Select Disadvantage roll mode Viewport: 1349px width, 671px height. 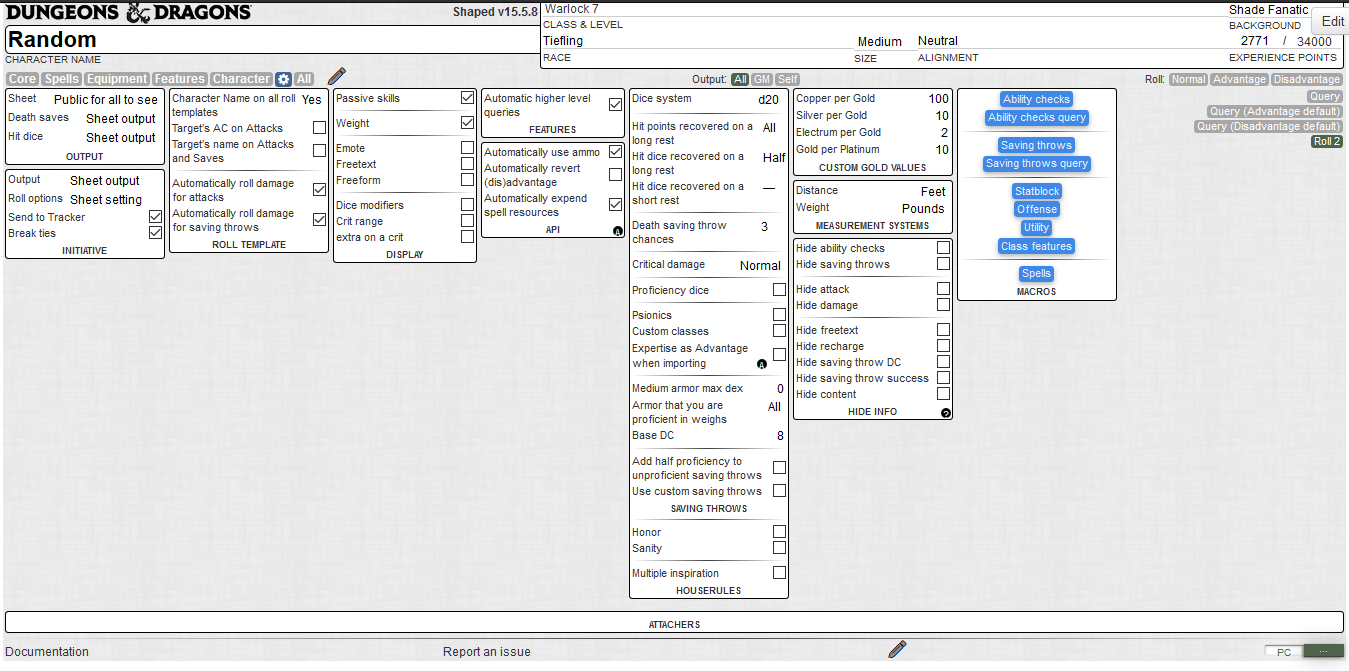(x=1307, y=79)
